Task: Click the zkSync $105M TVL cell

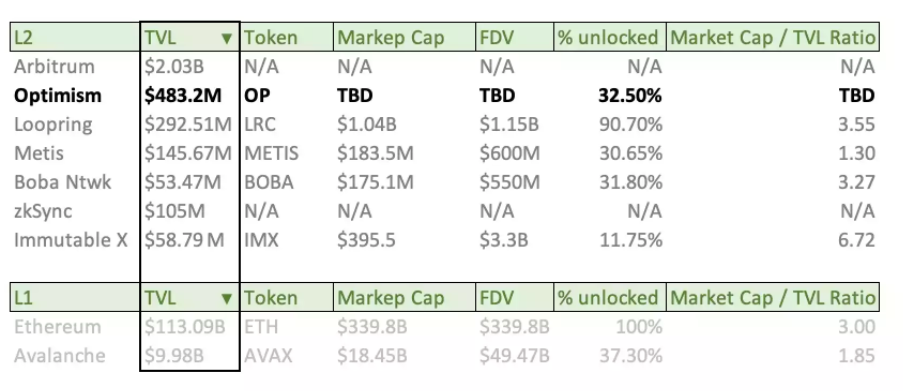Action: pos(189,211)
